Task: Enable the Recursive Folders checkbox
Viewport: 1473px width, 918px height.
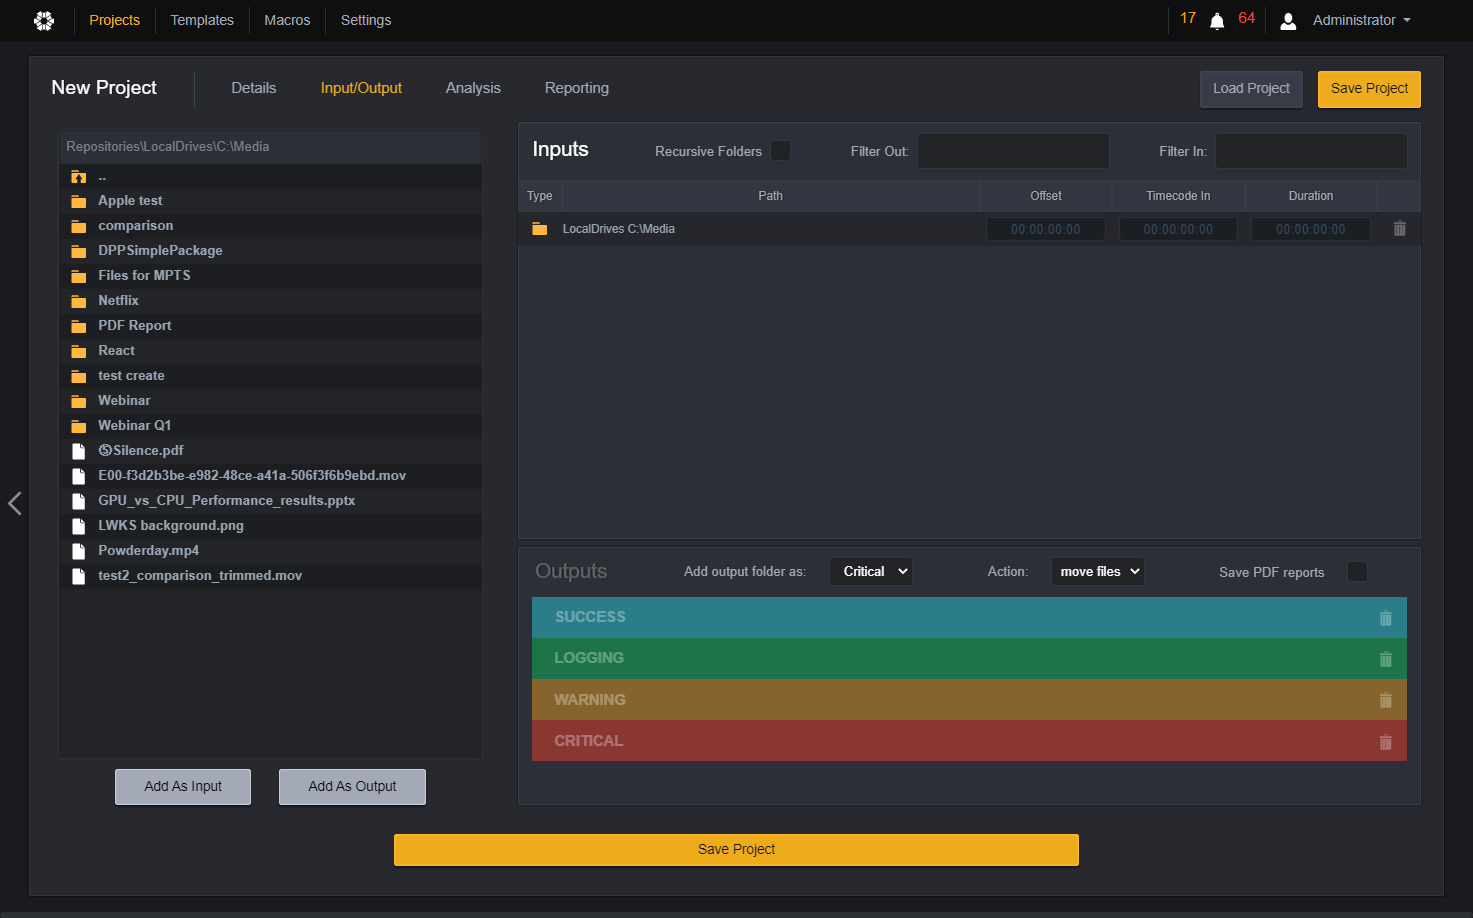Action: [781, 151]
